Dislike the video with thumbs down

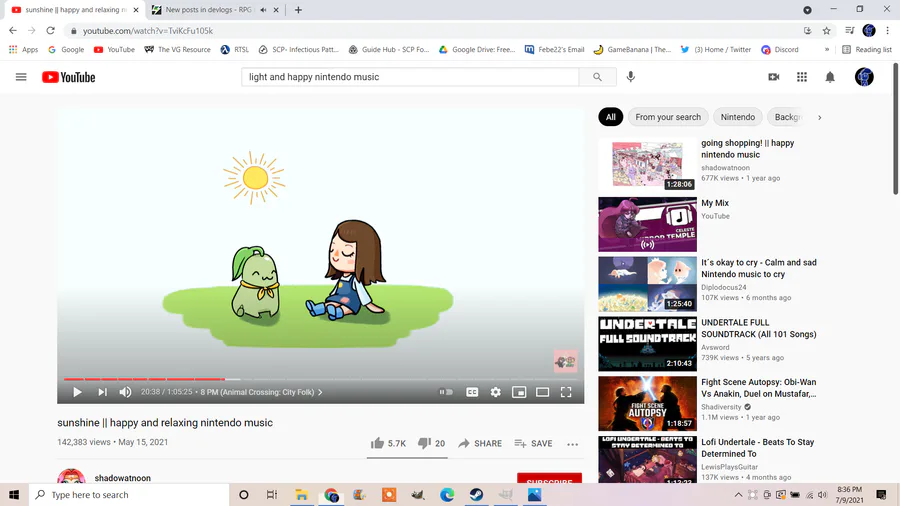point(431,443)
